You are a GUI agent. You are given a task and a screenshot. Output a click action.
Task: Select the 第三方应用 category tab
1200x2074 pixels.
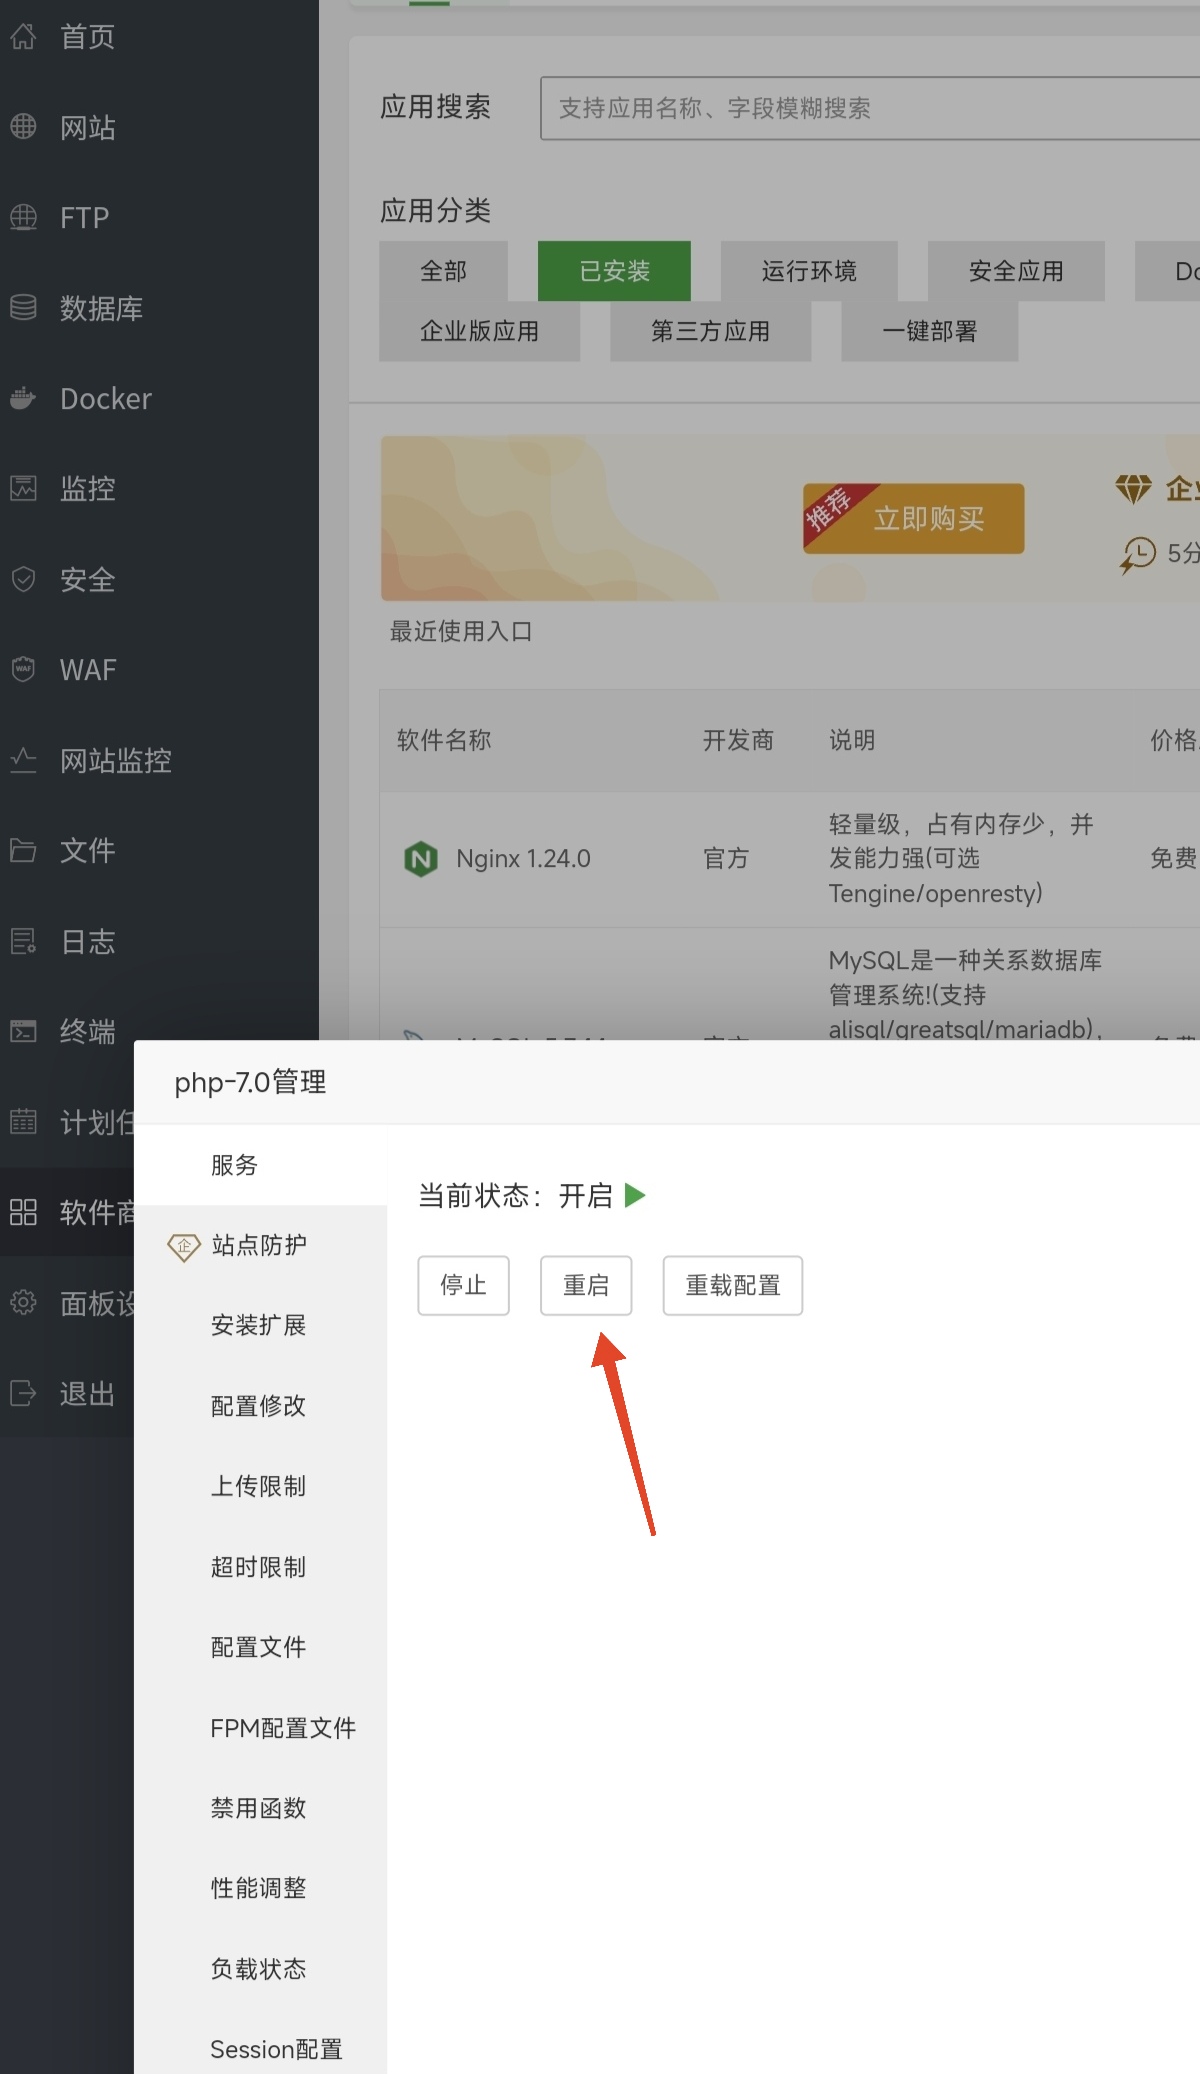click(x=710, y=331)
